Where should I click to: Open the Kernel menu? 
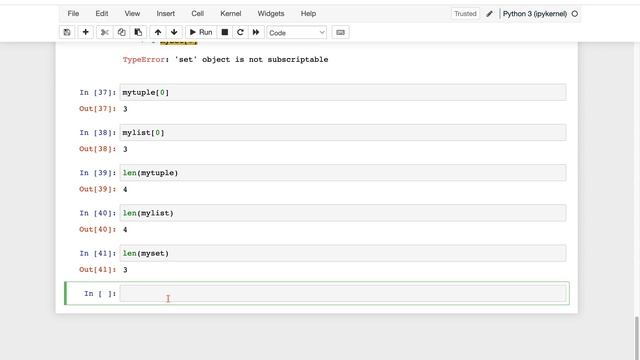[x=231, y=13]
